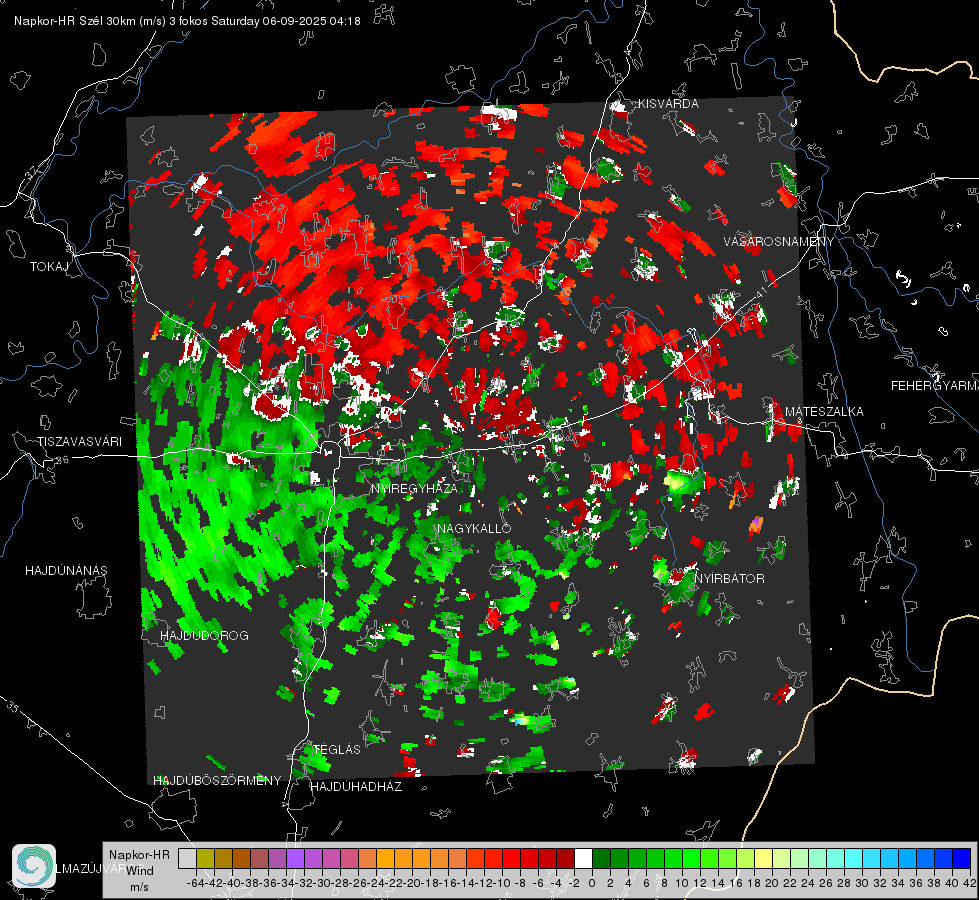Pick the olive swatch between -64 and -42
The height and width of the screenshot is (900, 979).
(x=205, y=858)
